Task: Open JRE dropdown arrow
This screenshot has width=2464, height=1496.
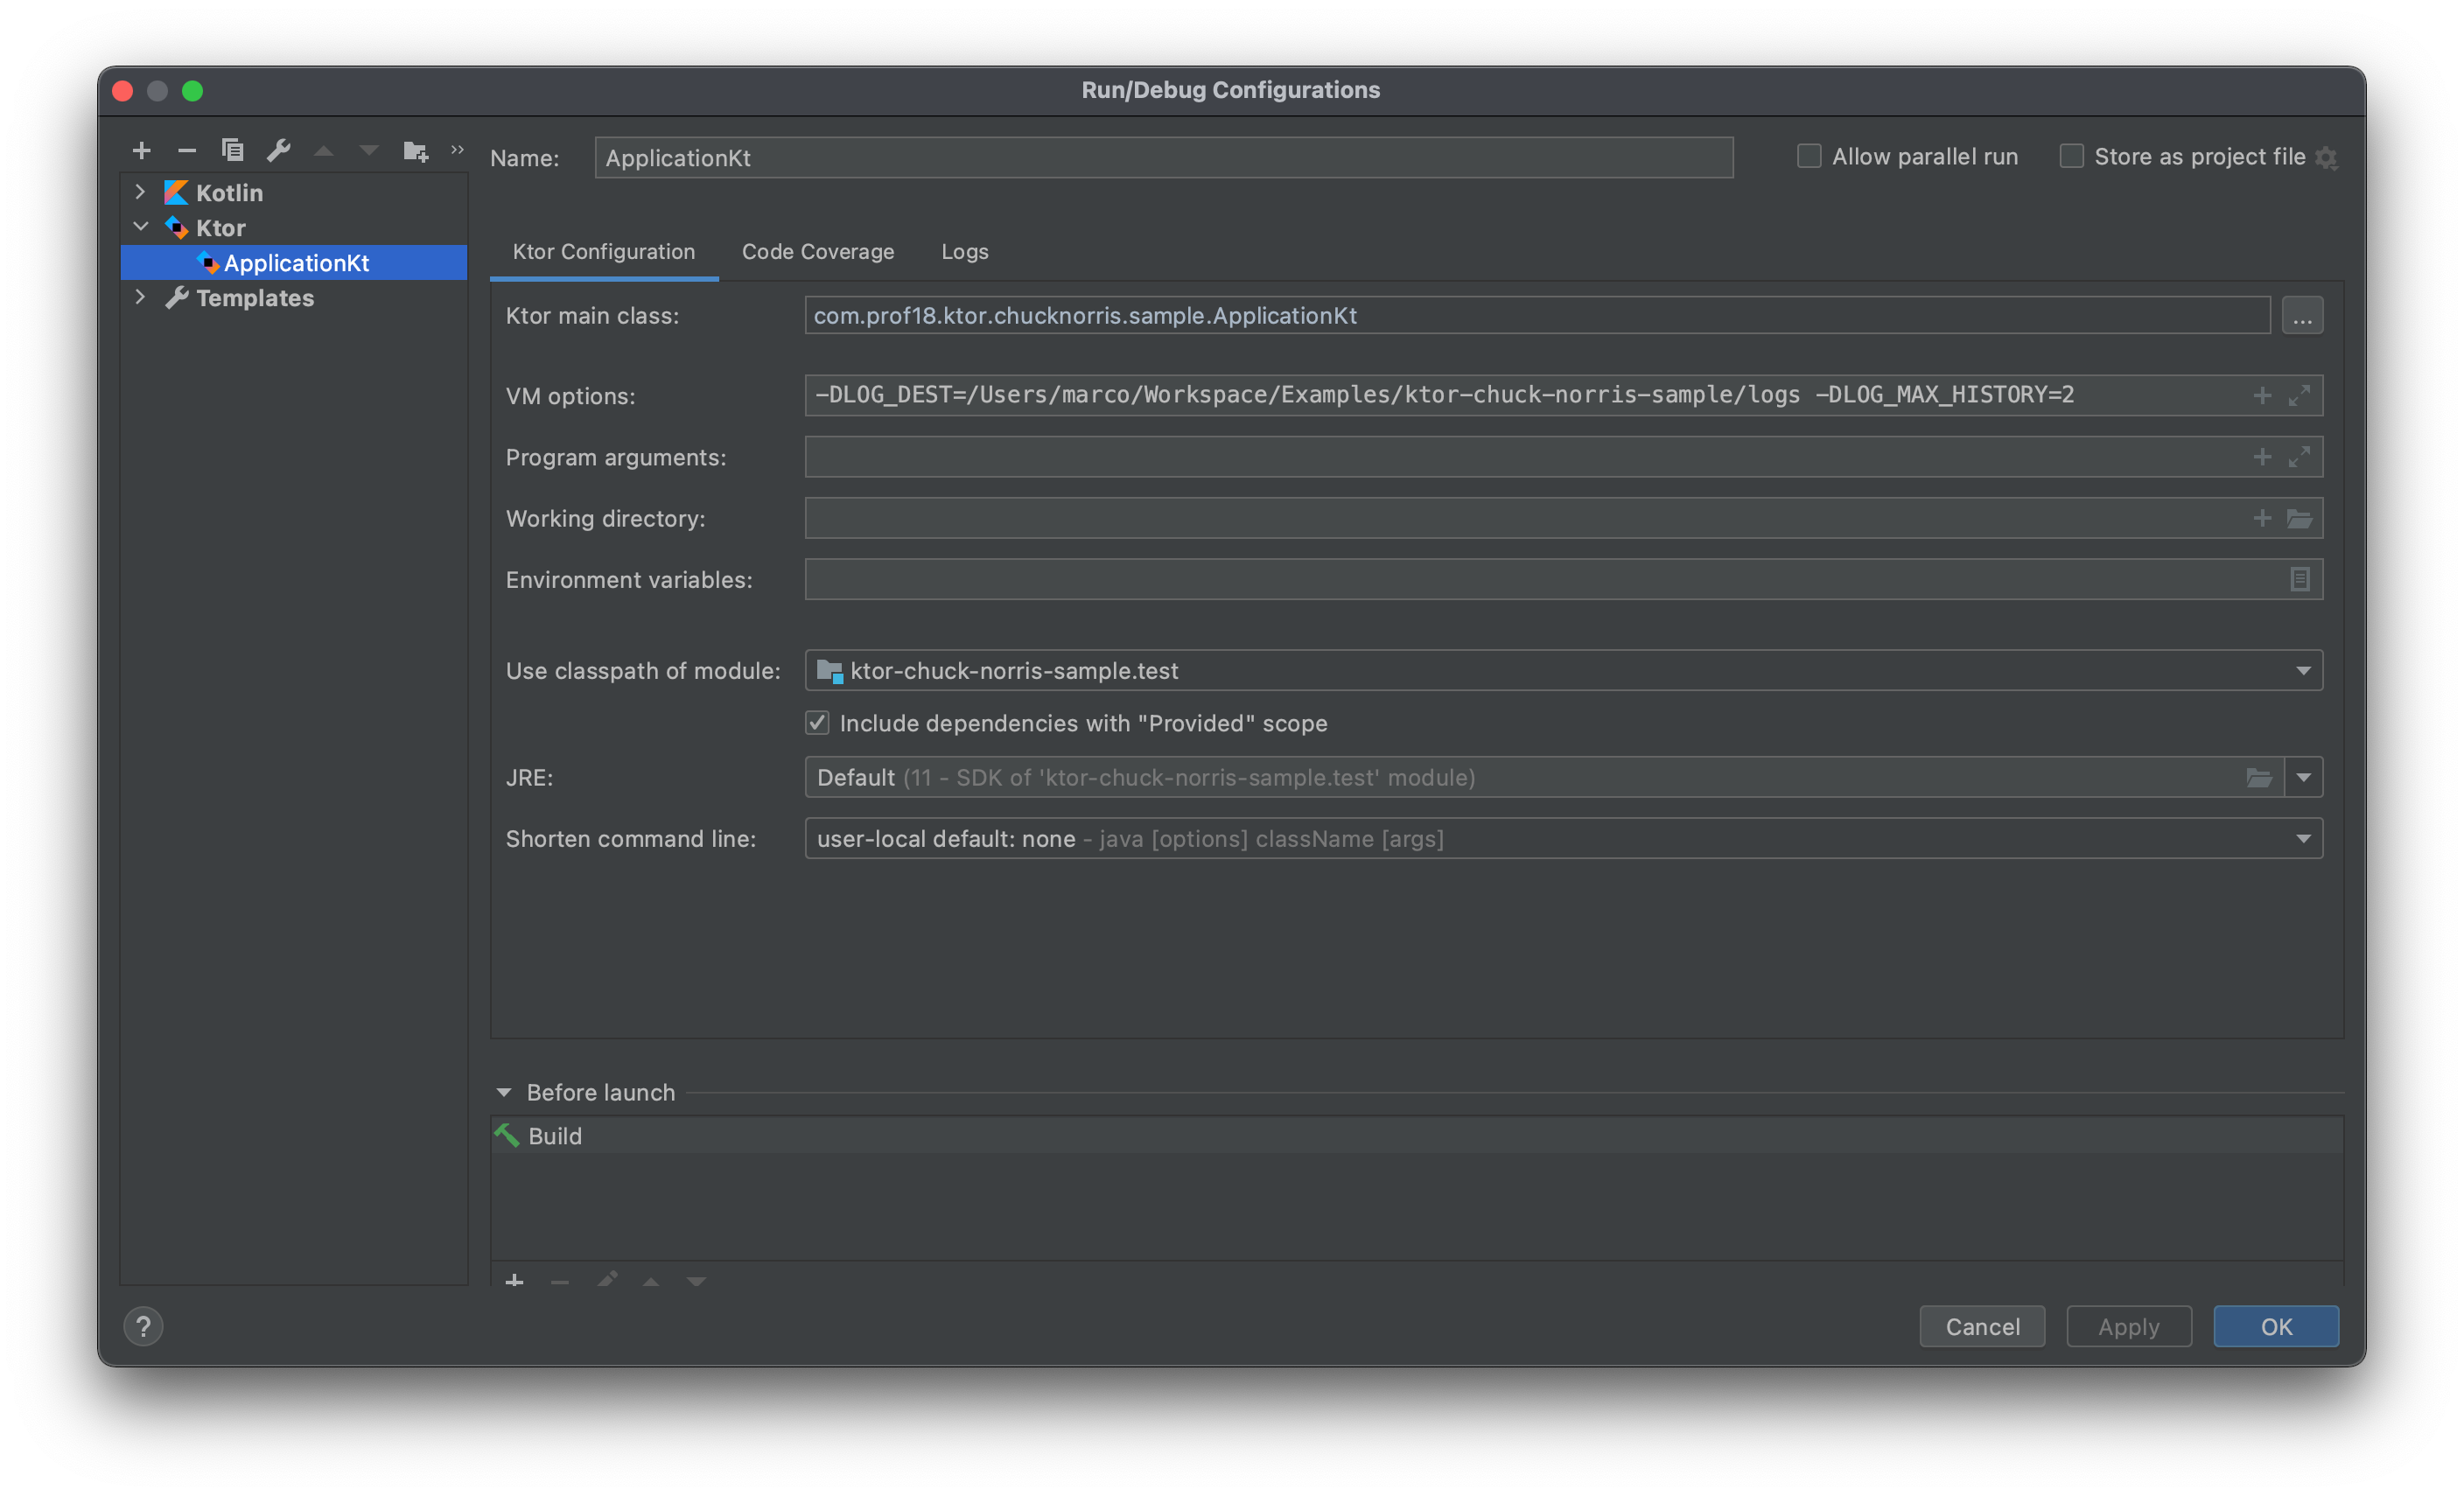Action: [x=2303, y=777]
